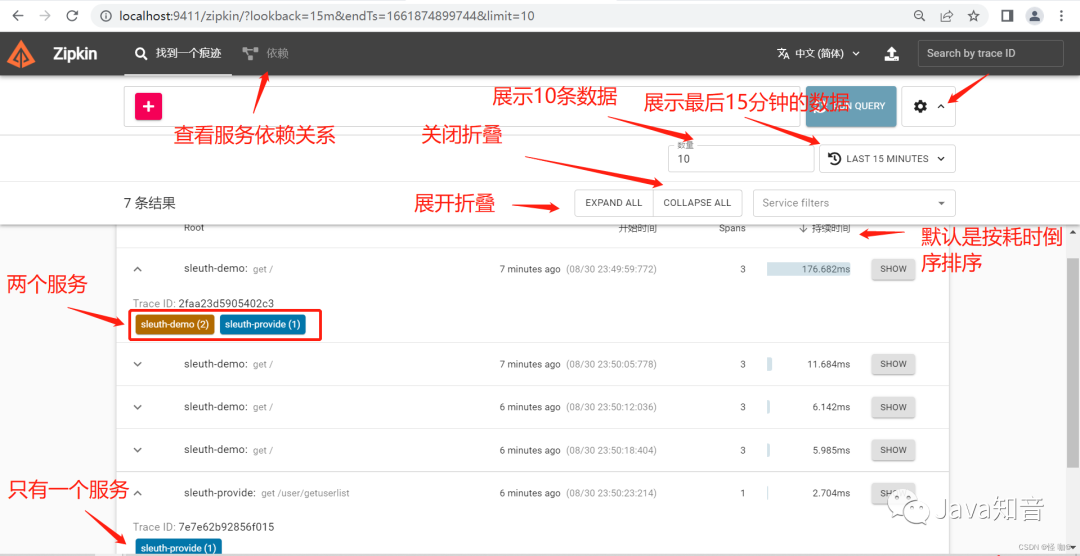The width and height of the screenshot is (1080, 556).
Task: Sort by the 持续时间 duration column arrow
Action: (803, 229)
